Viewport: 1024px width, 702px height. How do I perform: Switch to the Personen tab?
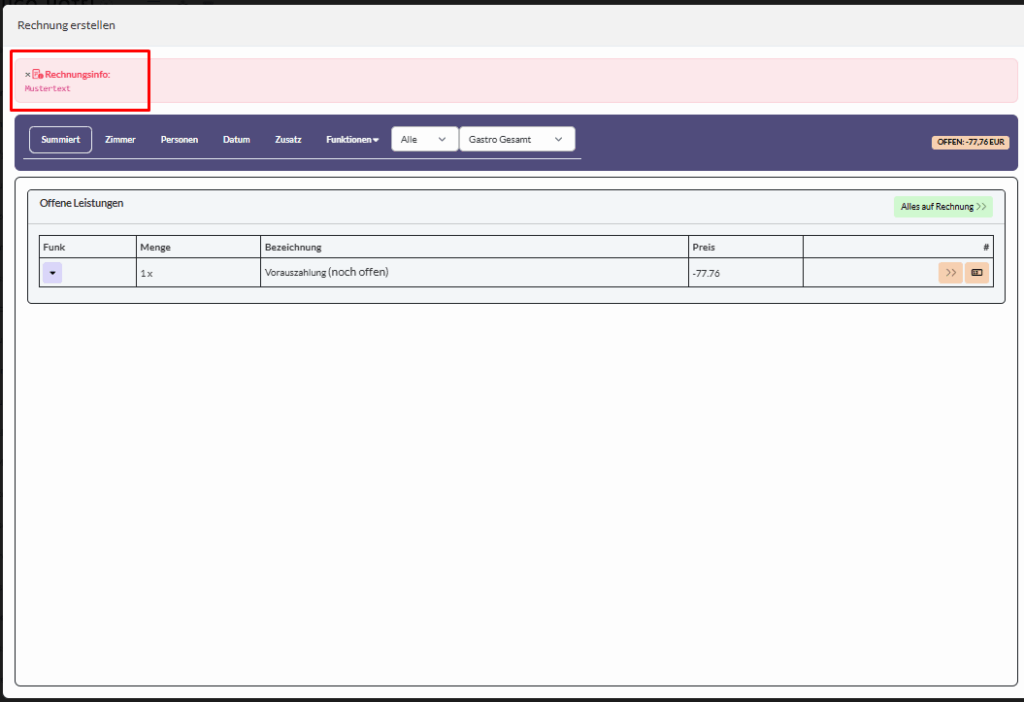[x=179, y=140]
